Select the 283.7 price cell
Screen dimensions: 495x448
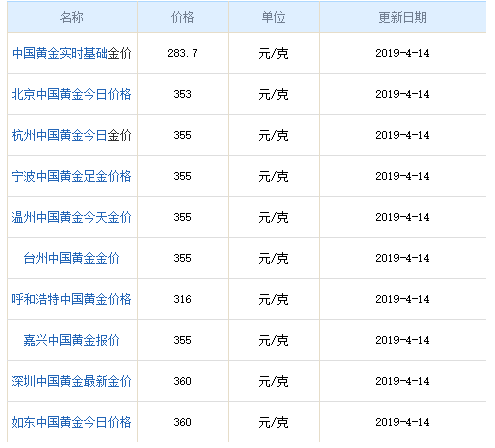(x=183, y=53)
